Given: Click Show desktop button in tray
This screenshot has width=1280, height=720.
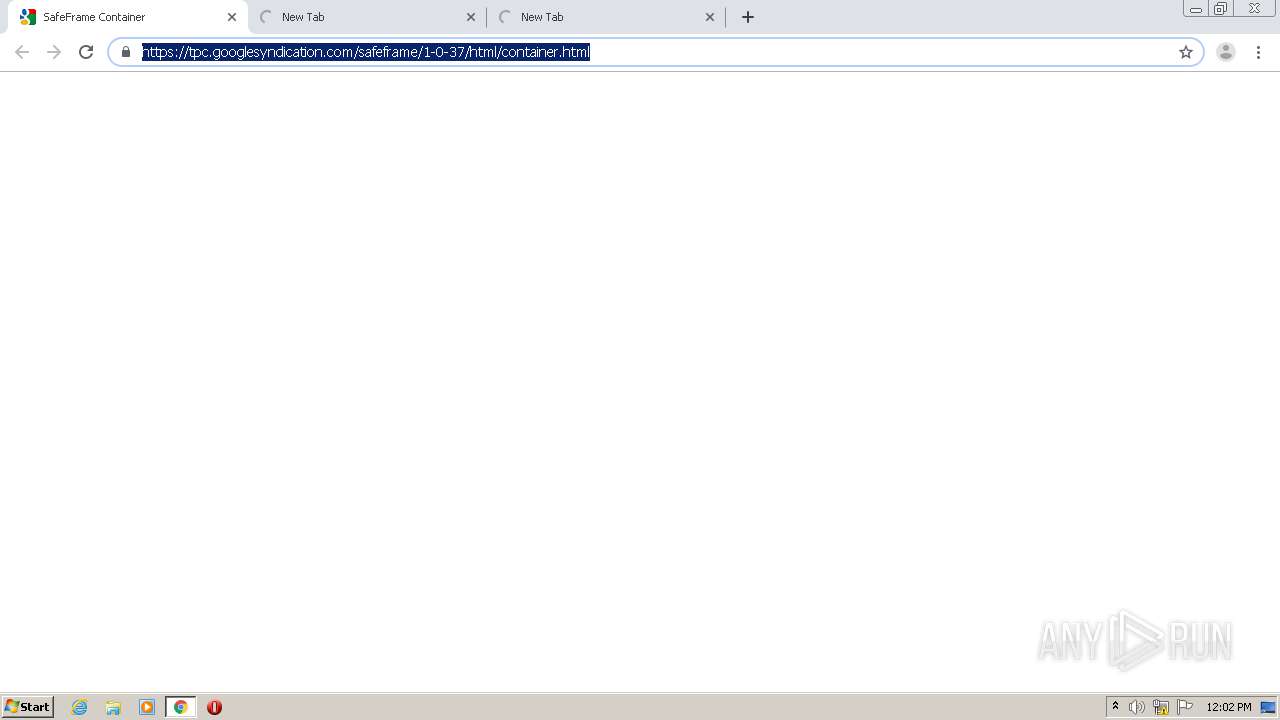Looking at the screenshot, I should pyautogui.click(x=1269, y=707).
